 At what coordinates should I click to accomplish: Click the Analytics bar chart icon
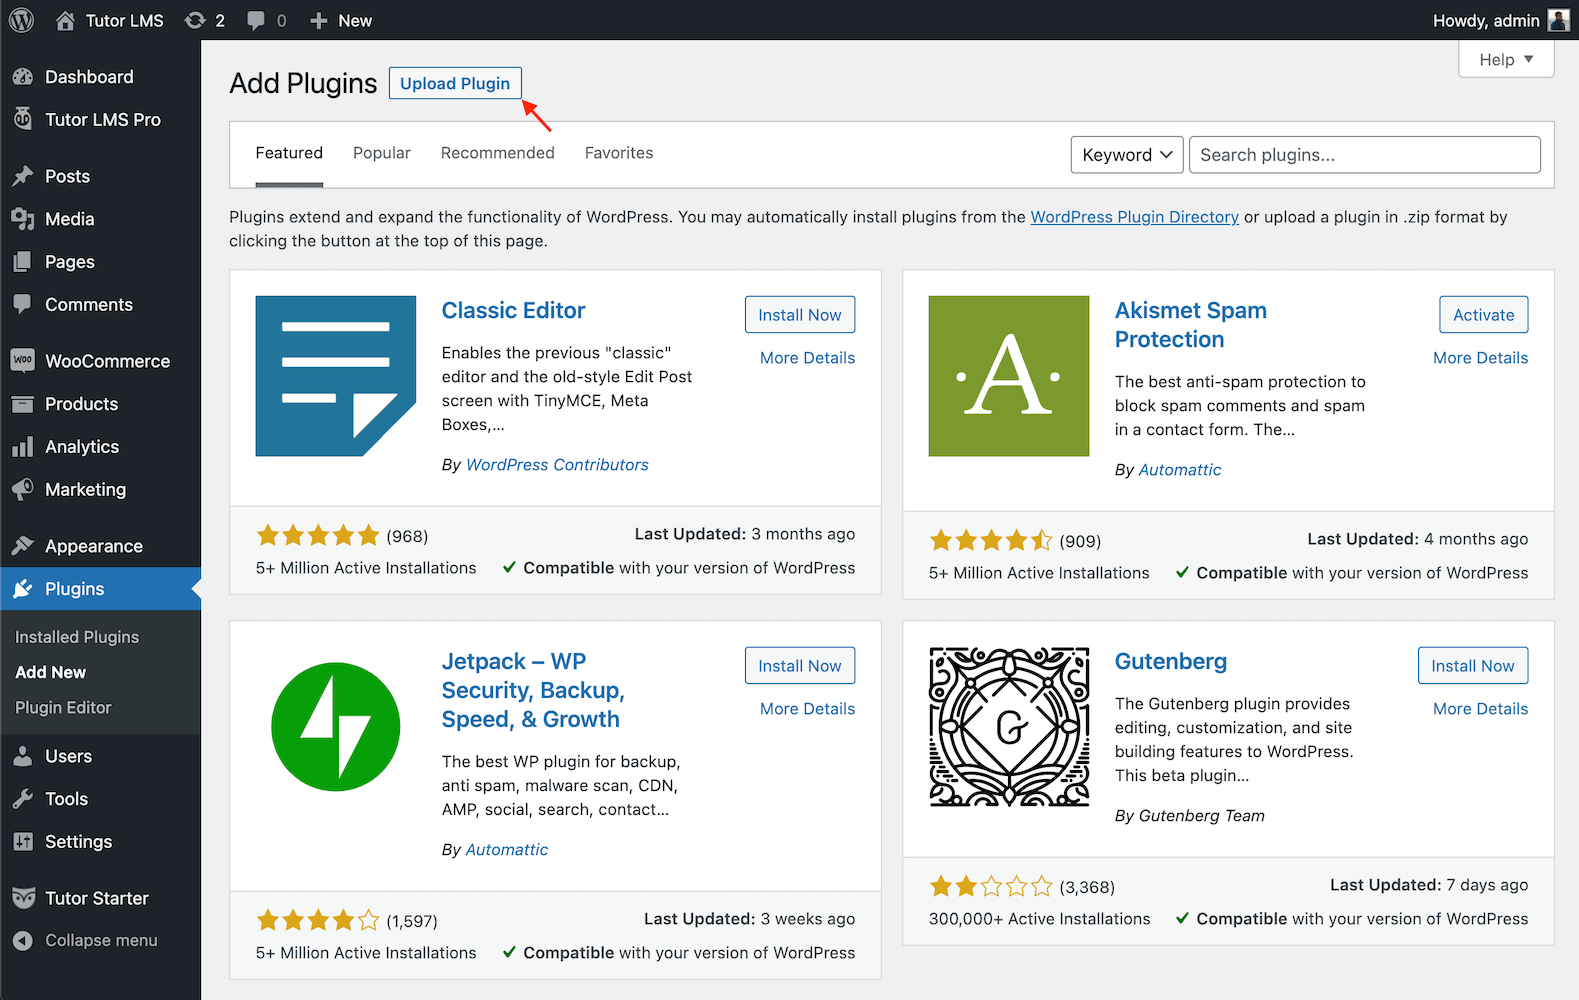(23, 447)
